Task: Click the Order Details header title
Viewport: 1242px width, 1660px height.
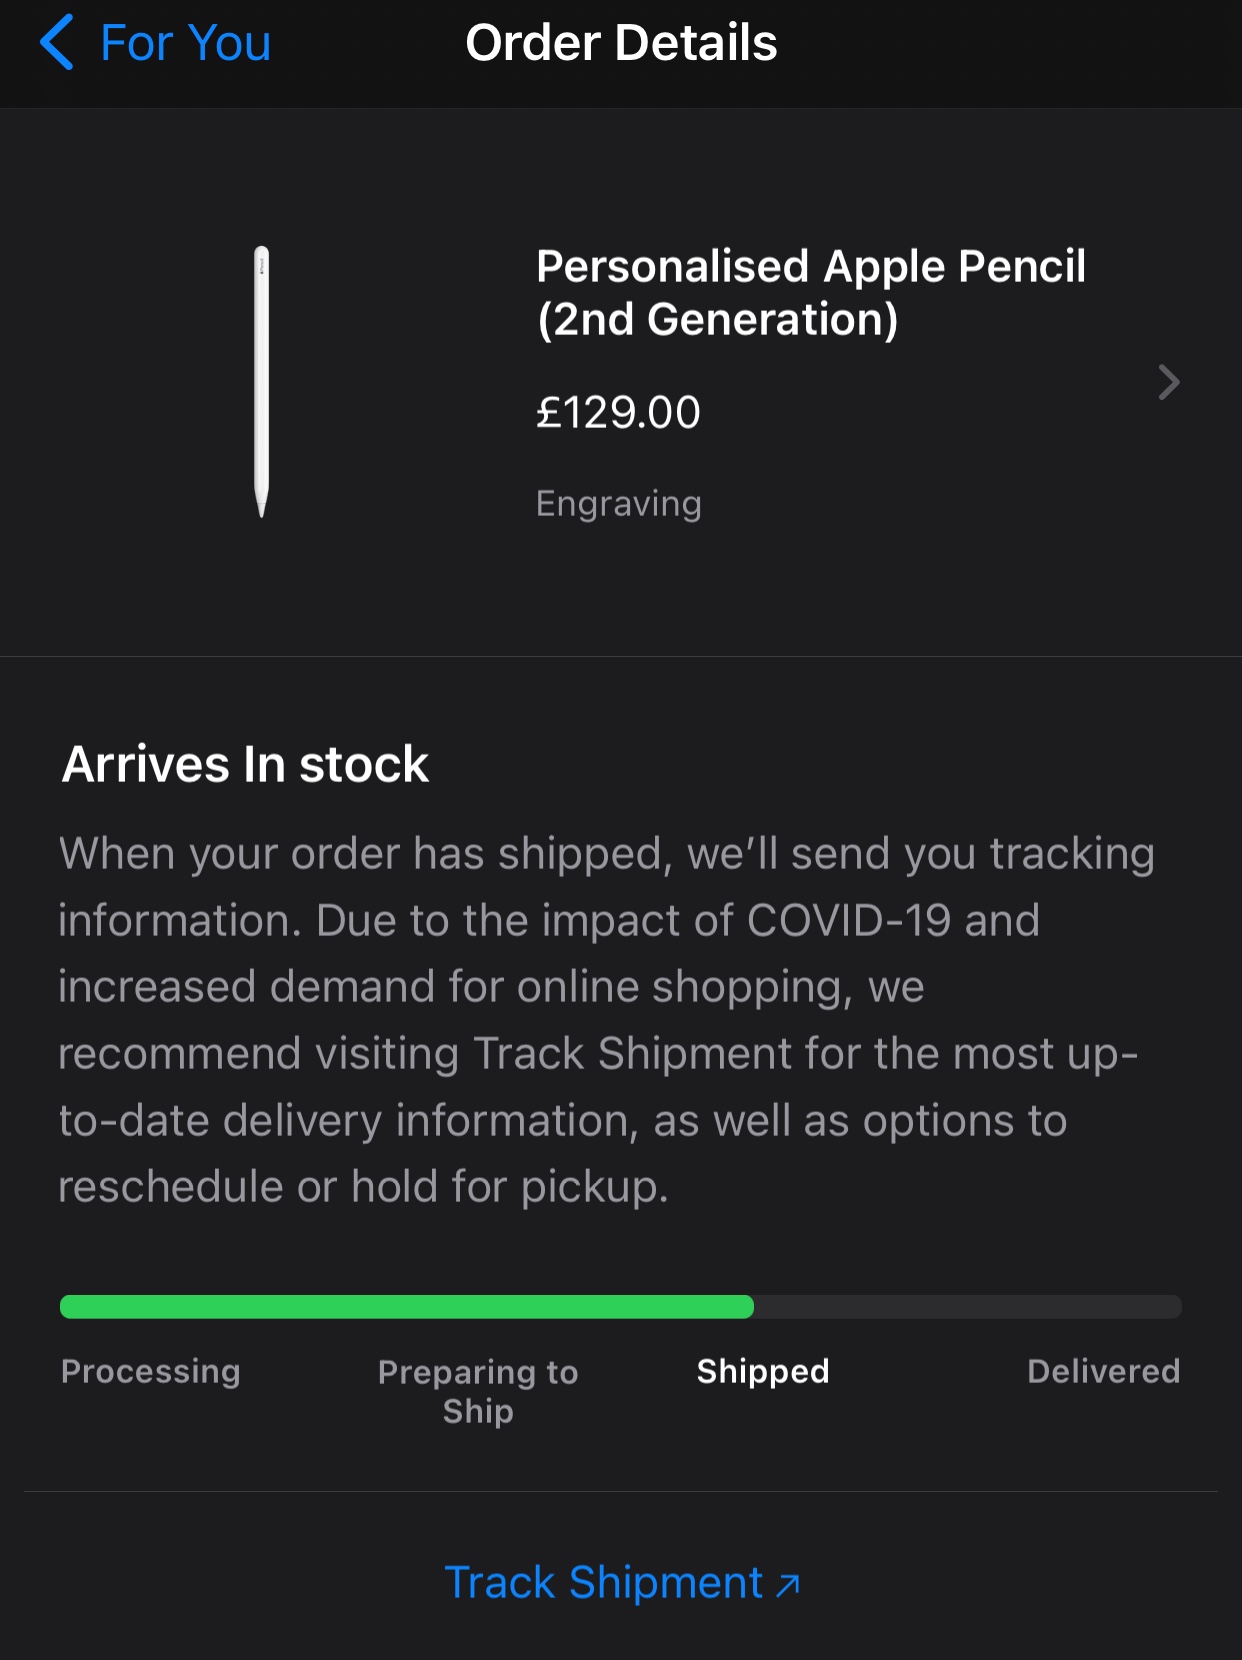Action: [621, 43]
